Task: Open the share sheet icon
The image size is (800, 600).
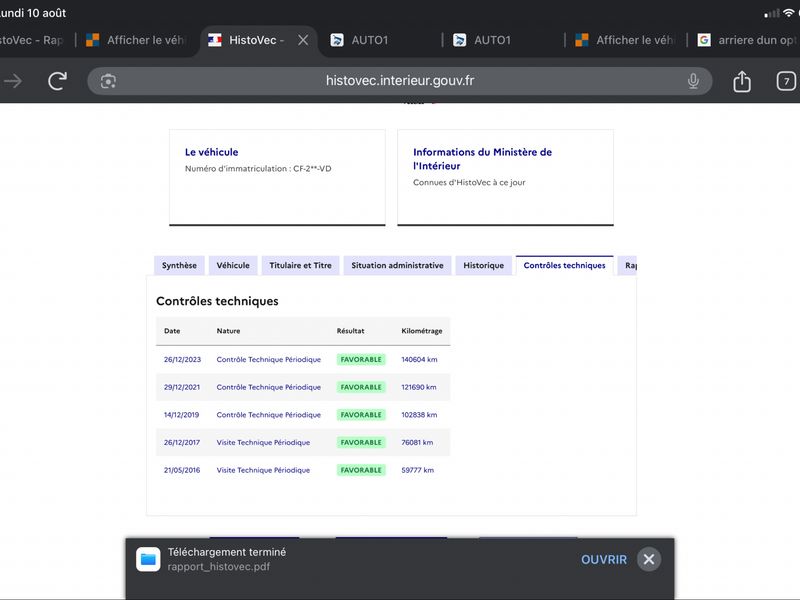Action: click(x=742, y=81)
